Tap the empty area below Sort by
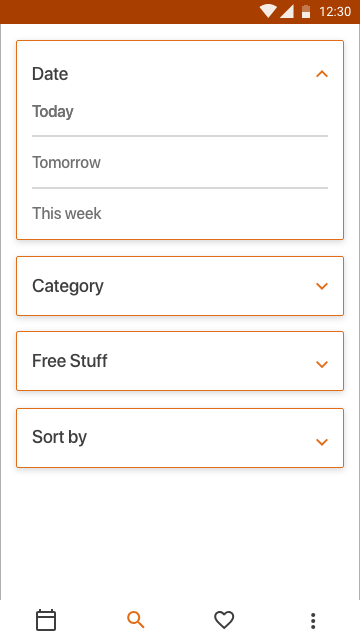This screenshot has width=360, height=640. click(180, 533)
